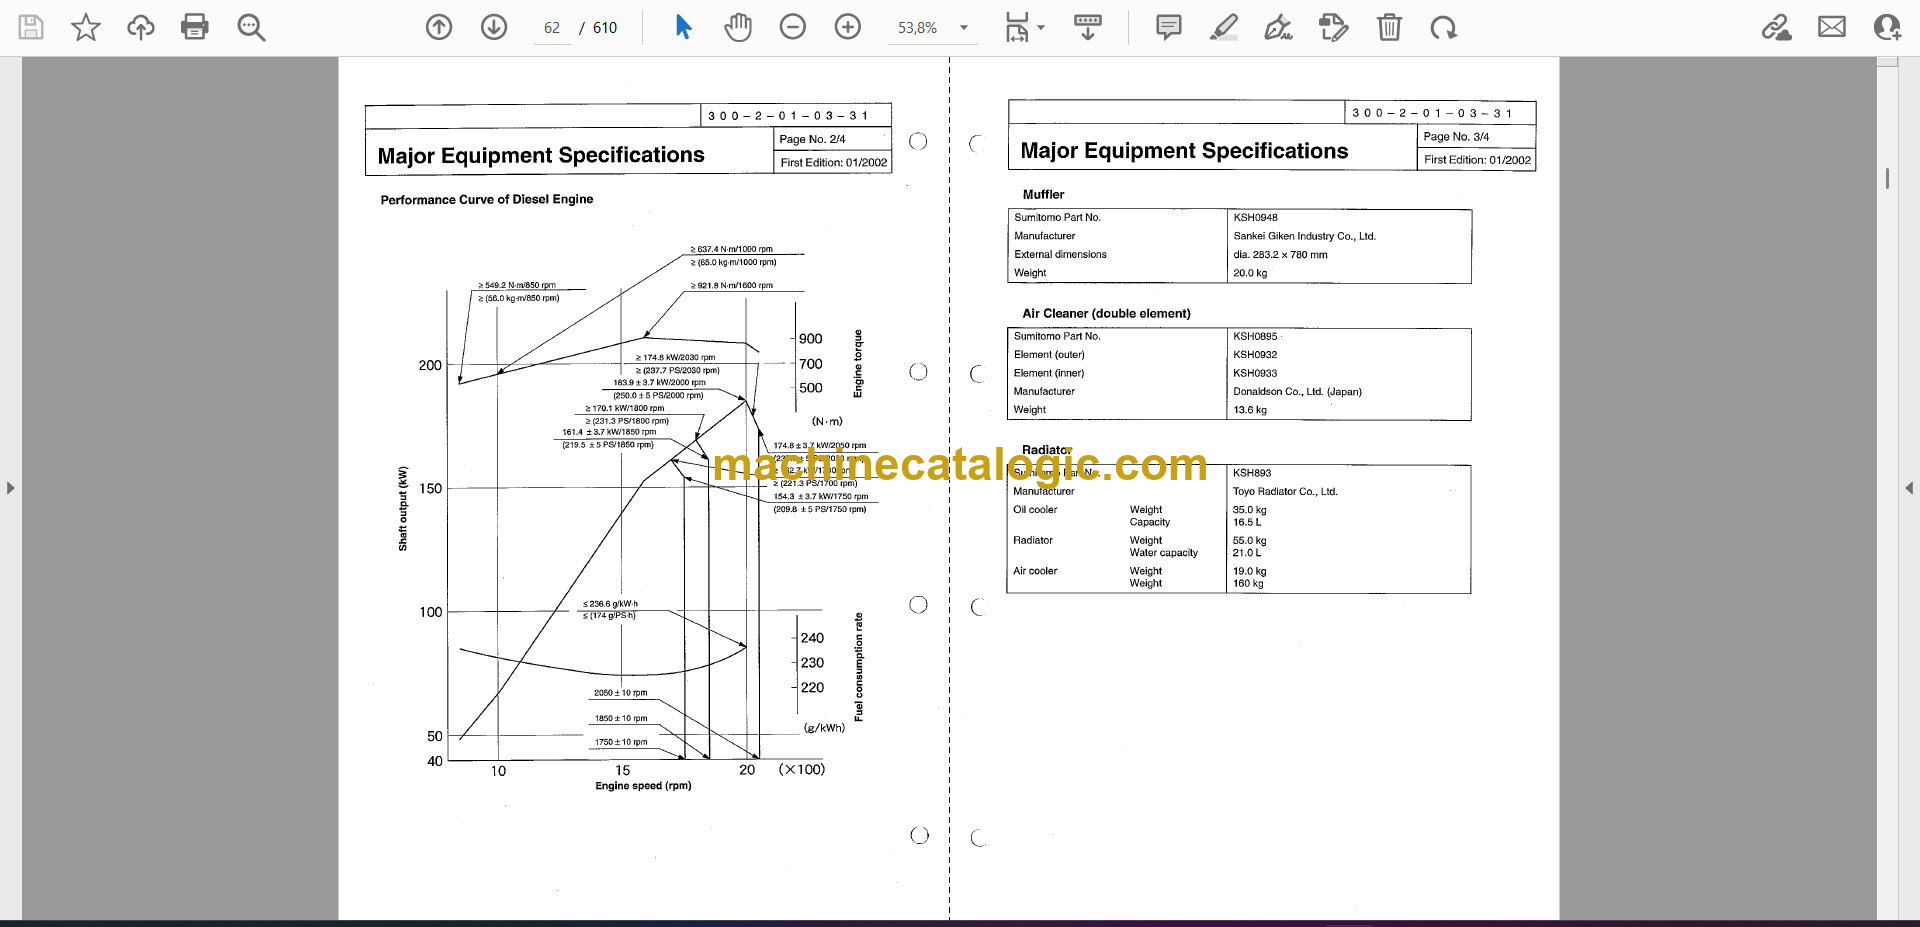Zoom in with the plus button
Screen dimensions: 1920x927
click(x=848, y=27)
